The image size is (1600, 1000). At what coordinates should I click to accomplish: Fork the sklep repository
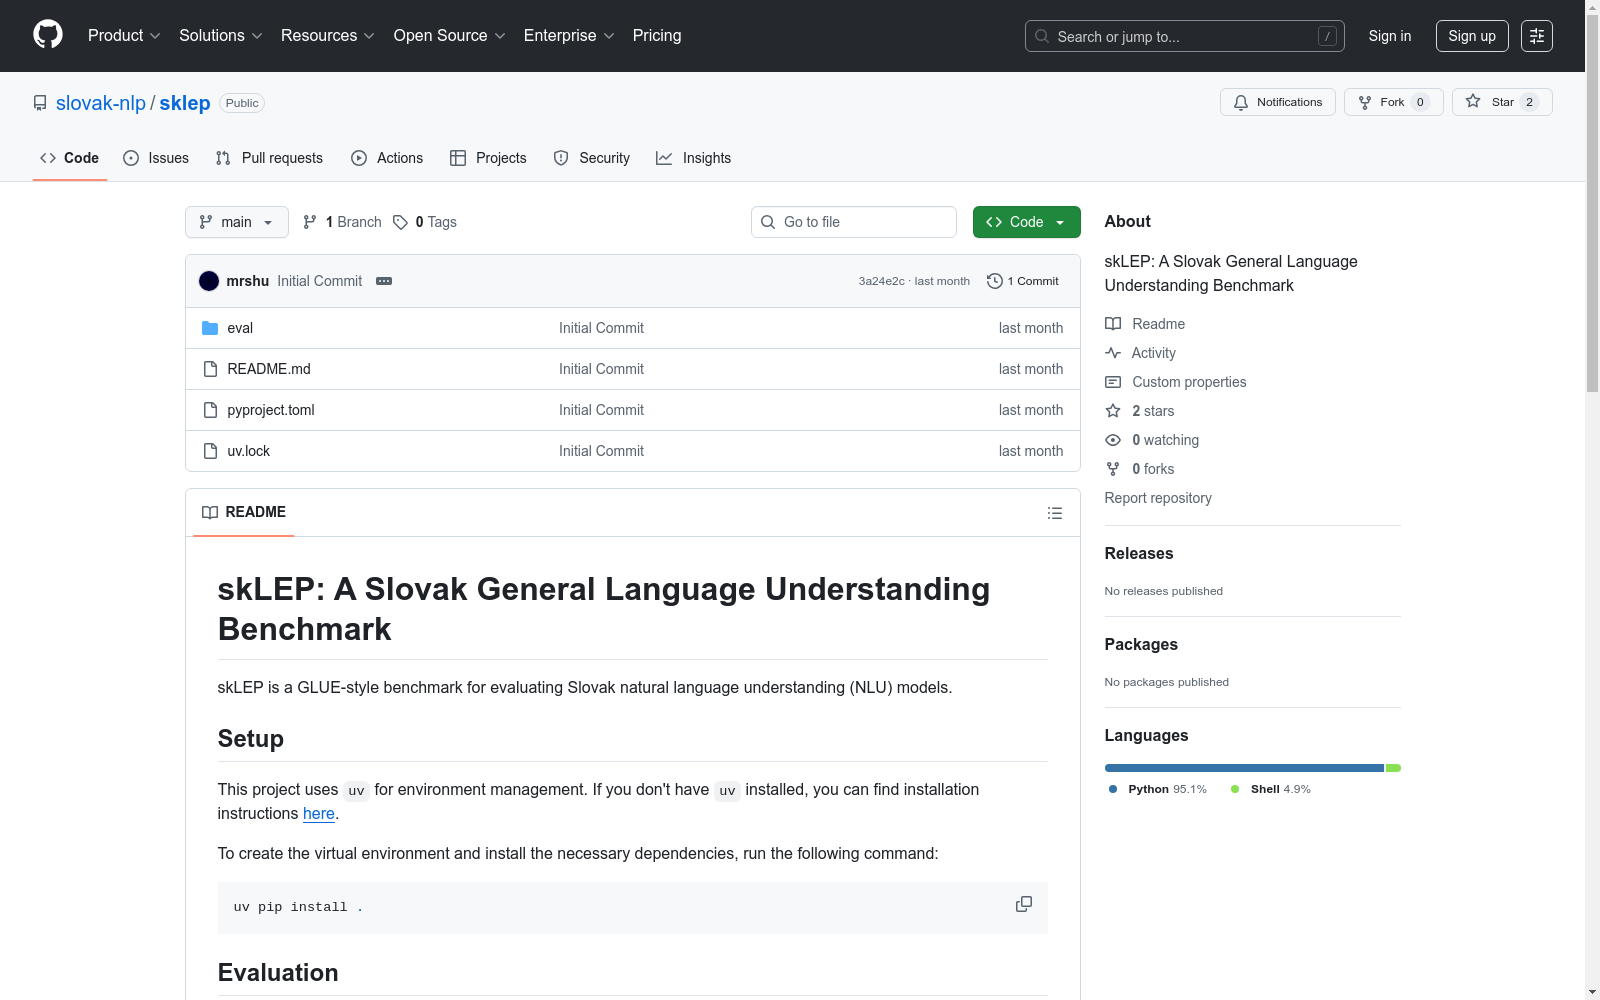point(1393,102)
